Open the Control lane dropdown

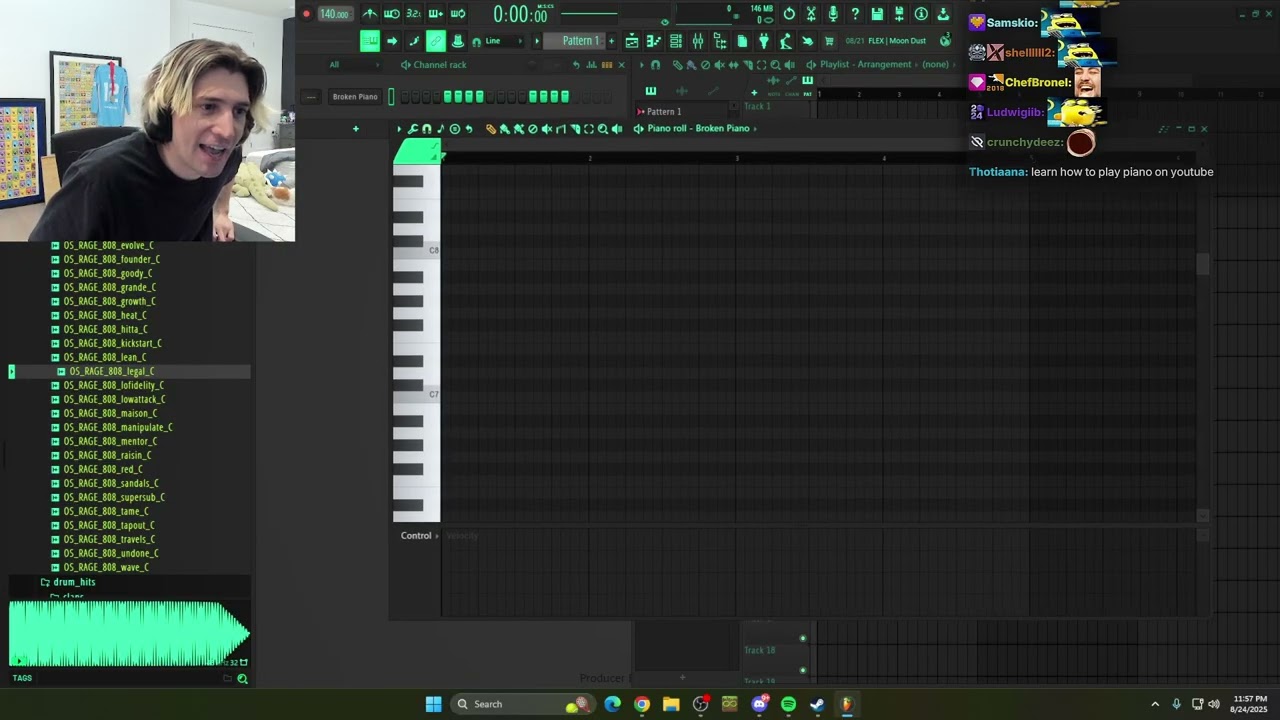(x=420, y=536)
